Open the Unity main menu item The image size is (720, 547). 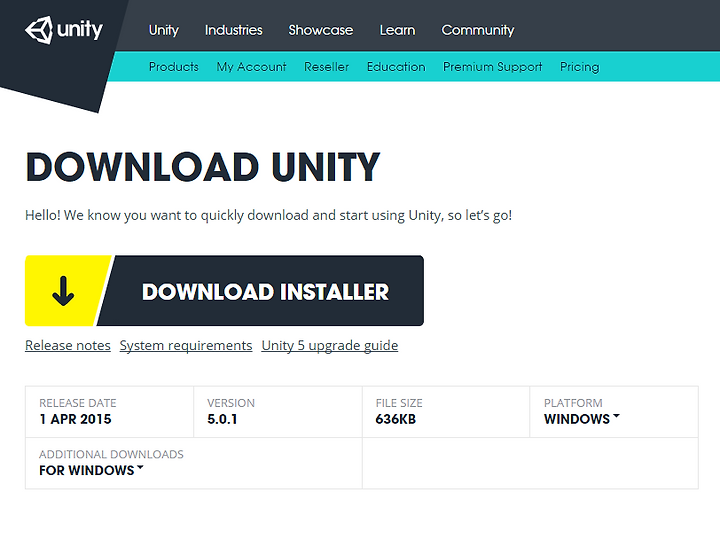[x=163, y=30]
